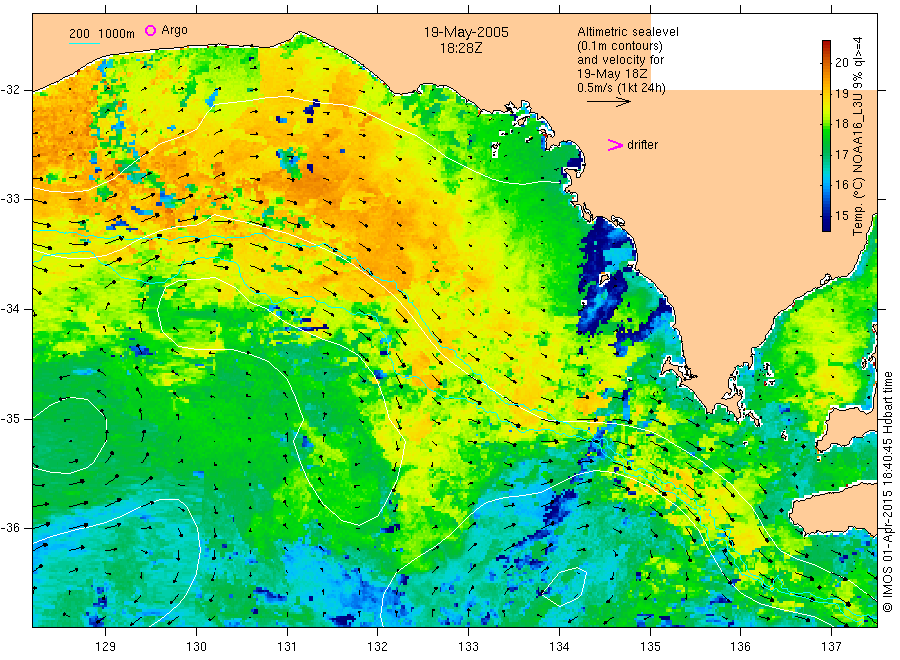The image size is (900, 660).
Task: Click the 'Argo' legend label
Action: pos(174,30)
